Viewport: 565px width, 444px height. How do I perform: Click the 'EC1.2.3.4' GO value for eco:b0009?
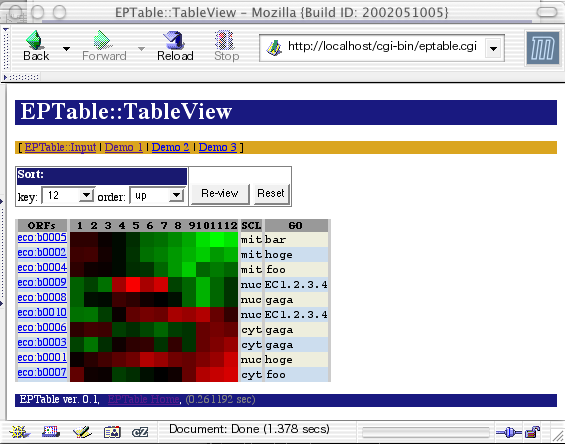[296, 285]
